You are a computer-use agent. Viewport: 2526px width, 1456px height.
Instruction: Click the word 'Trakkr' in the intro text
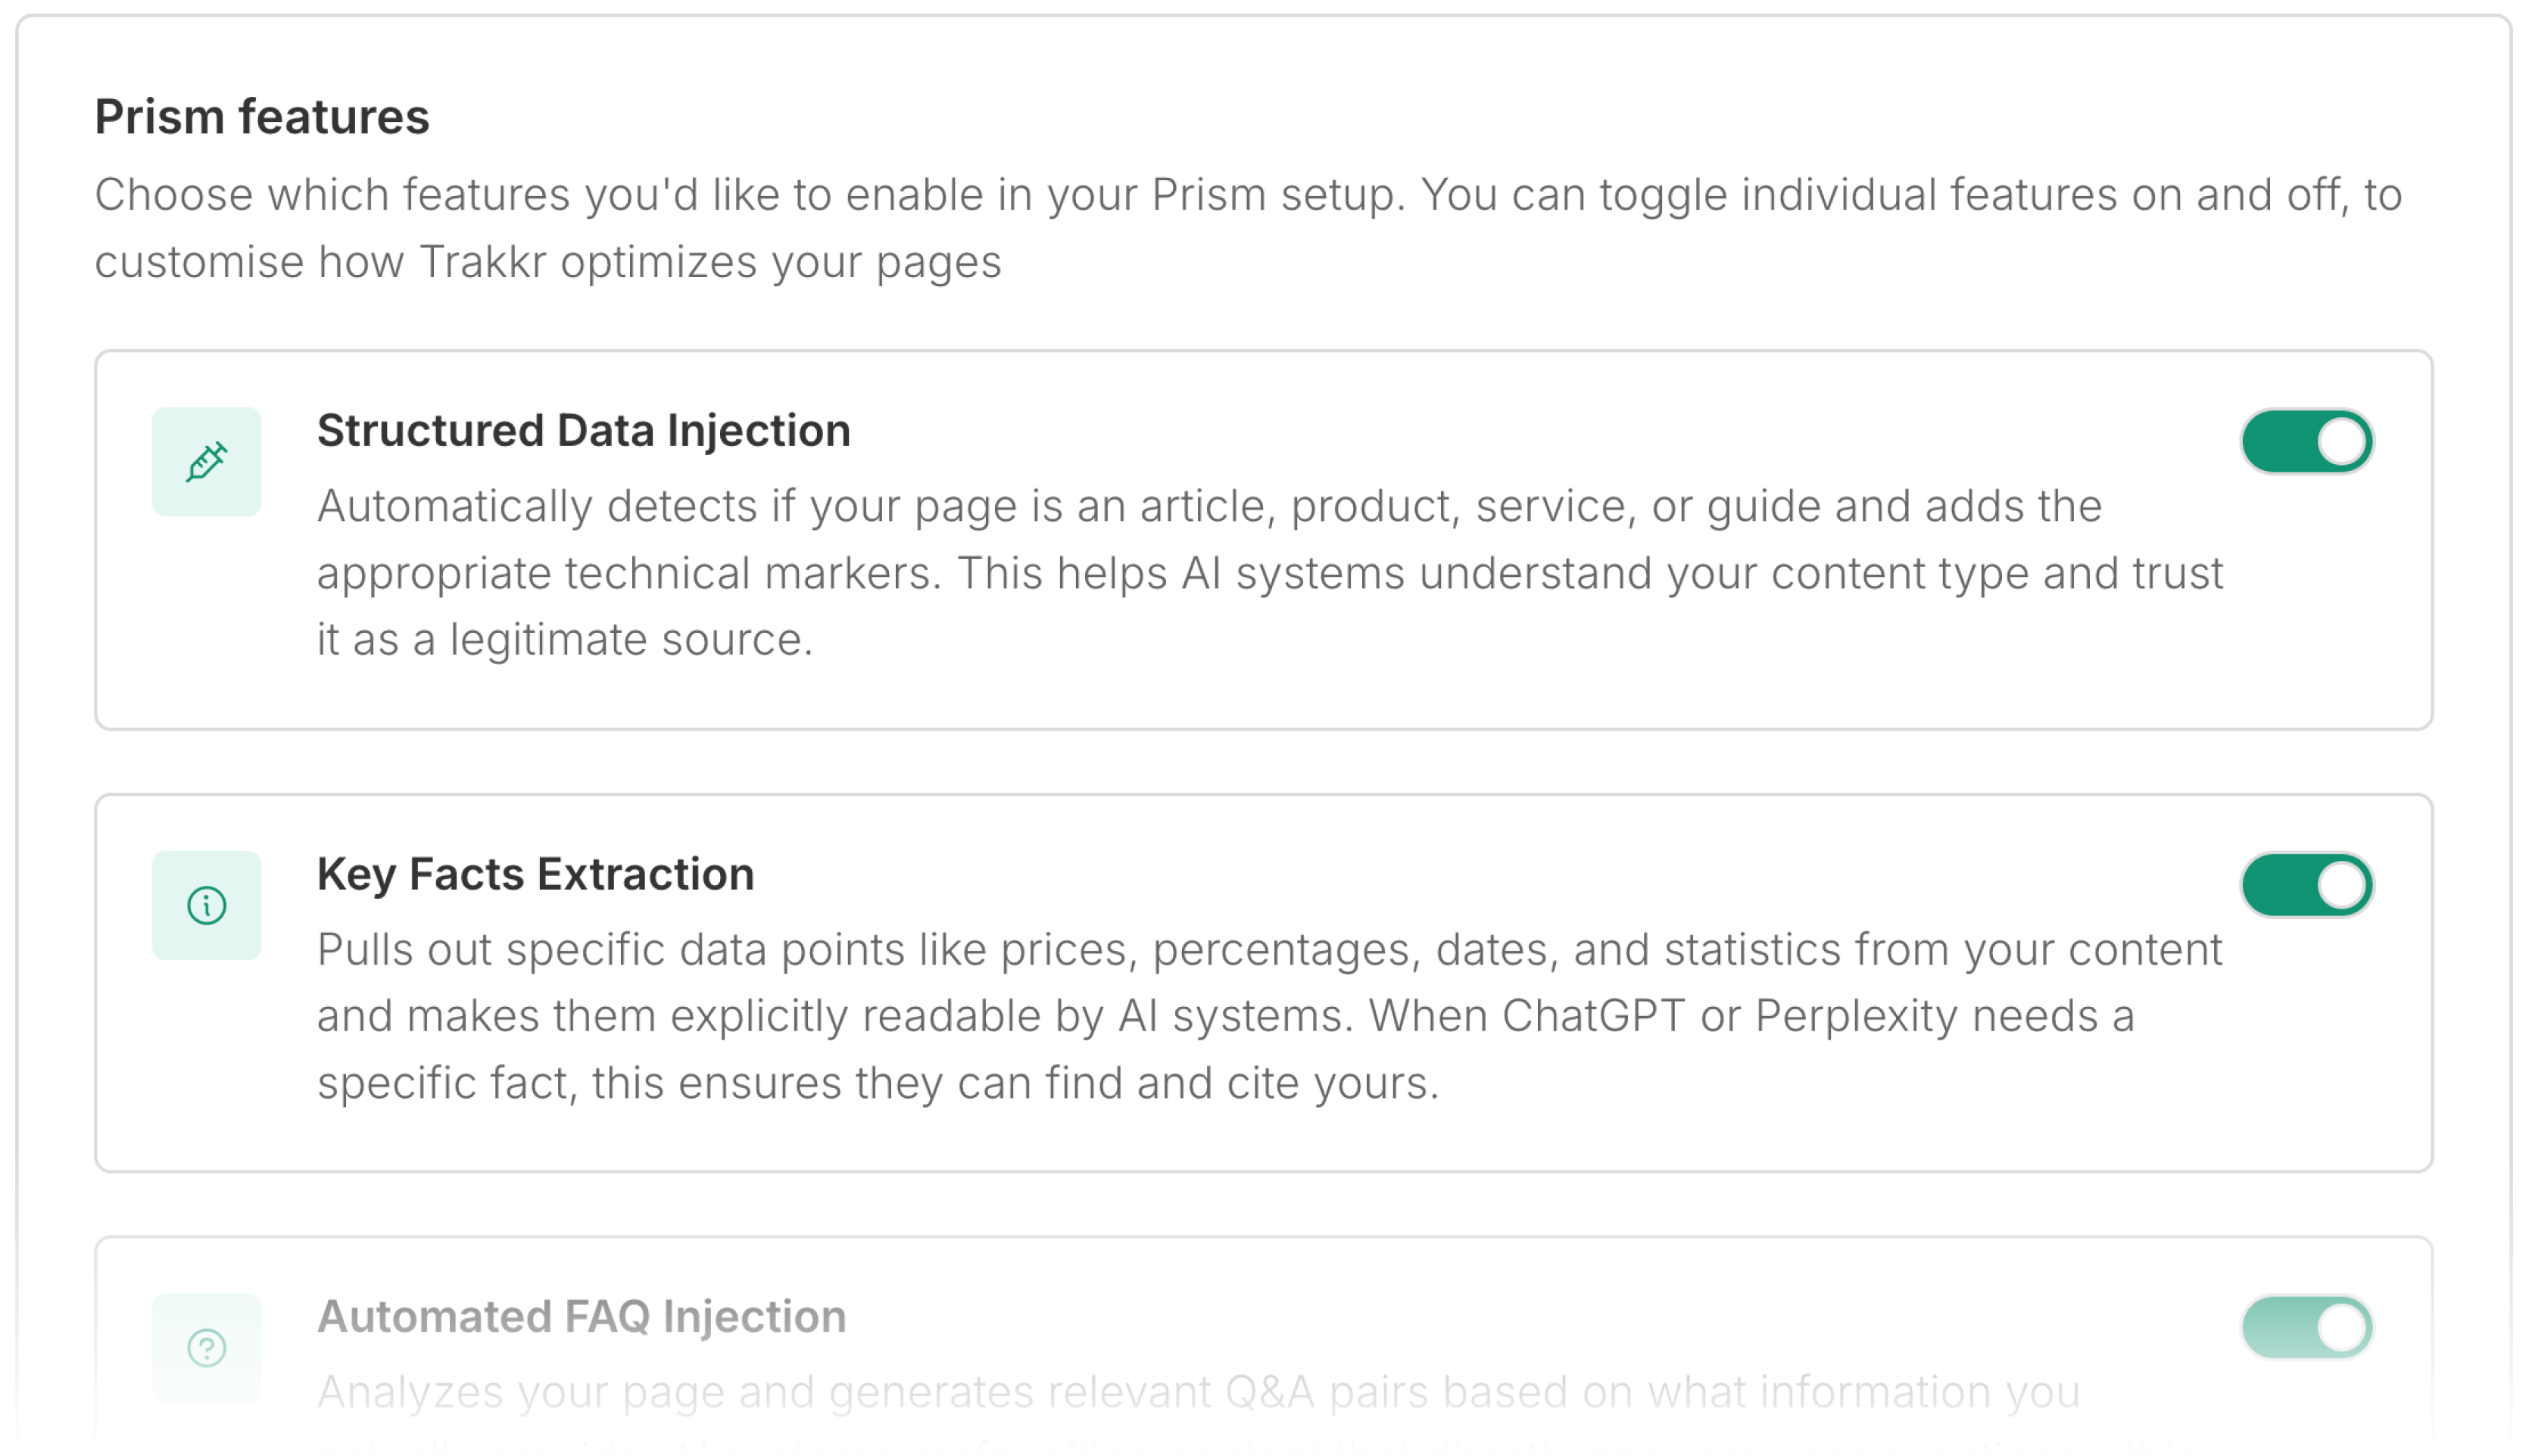(x=482, y=263)
